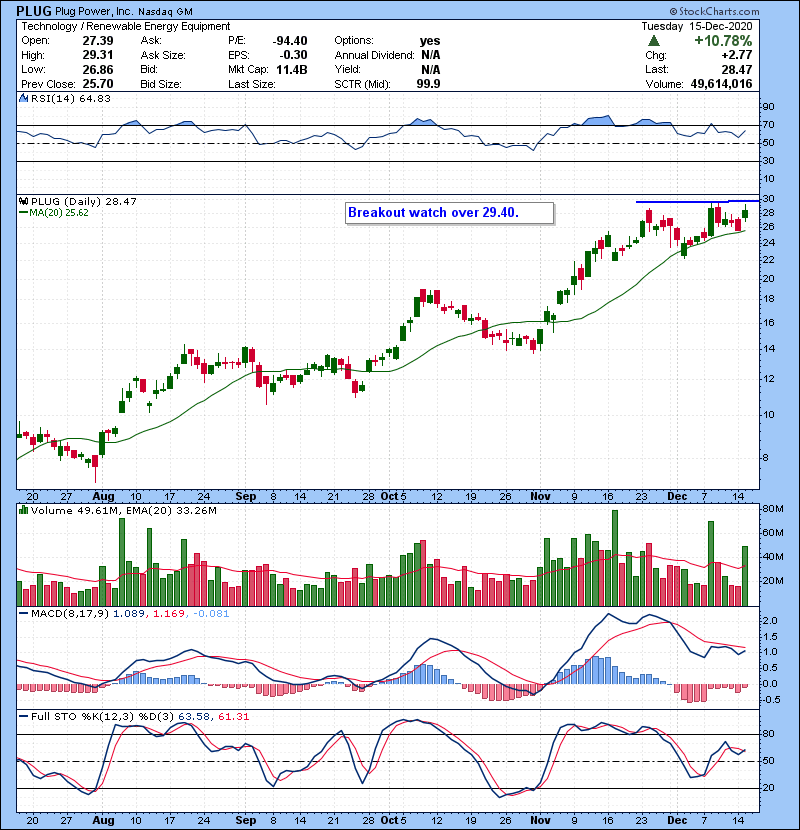Select the Low value 26.86
The width and height of the screenshot is (800, 830).
click(98, 69)
